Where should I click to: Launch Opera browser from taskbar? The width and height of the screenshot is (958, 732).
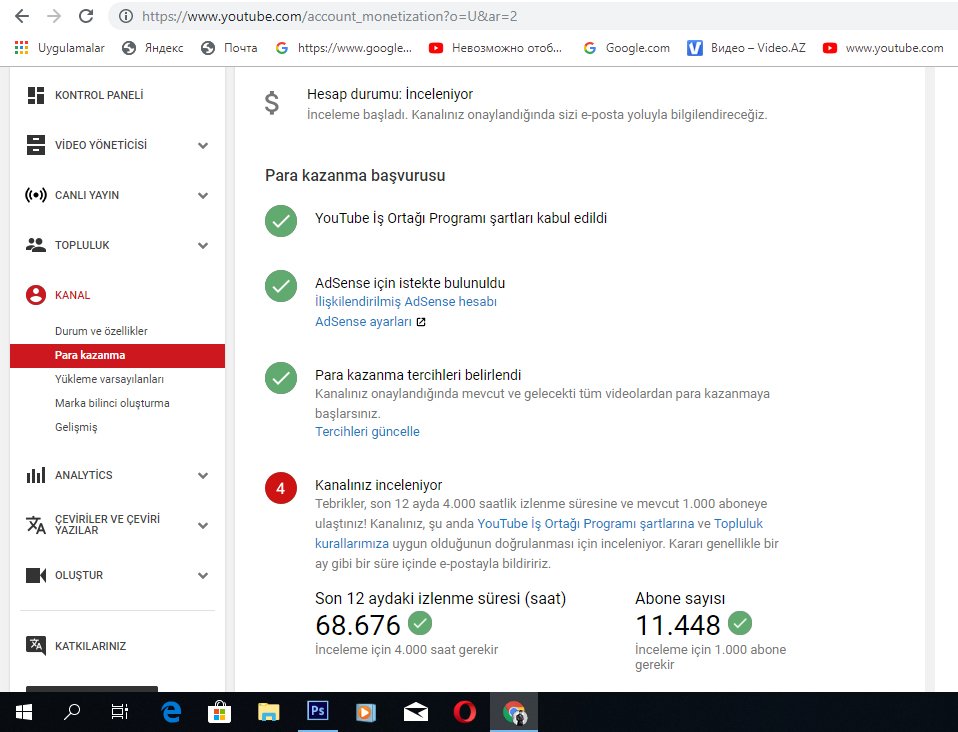tap(465, 712)
